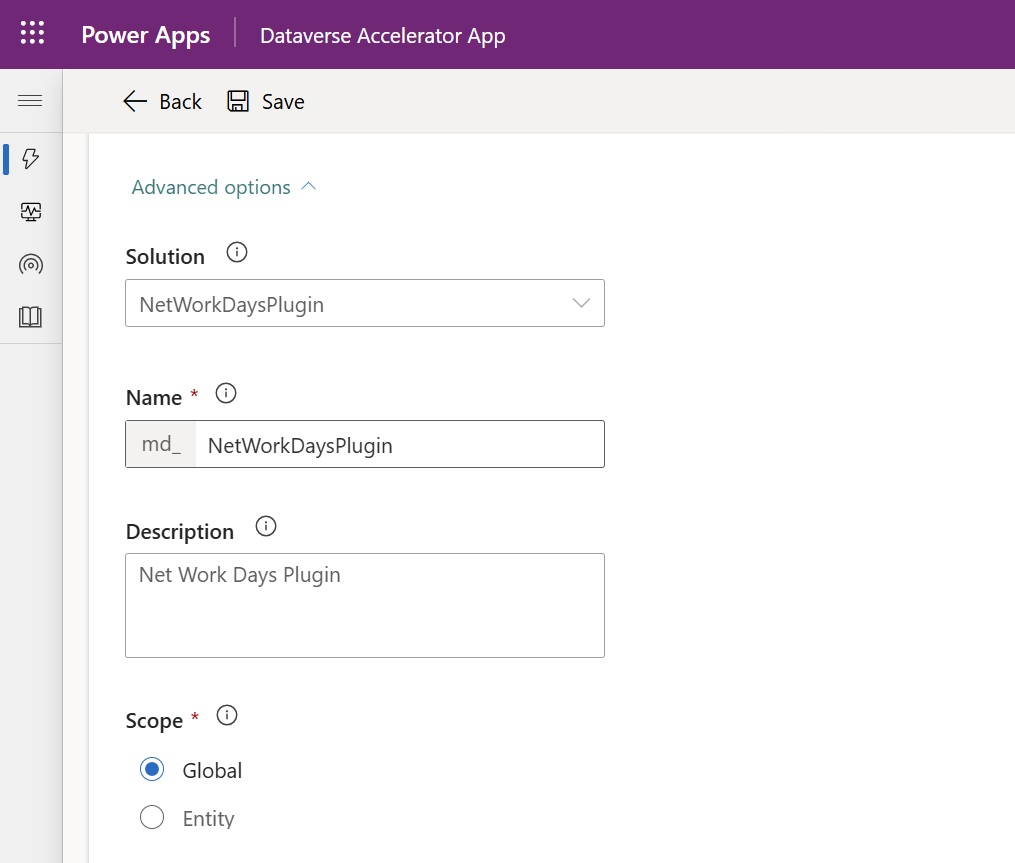Click the Power Apps title link

point(146,35)
